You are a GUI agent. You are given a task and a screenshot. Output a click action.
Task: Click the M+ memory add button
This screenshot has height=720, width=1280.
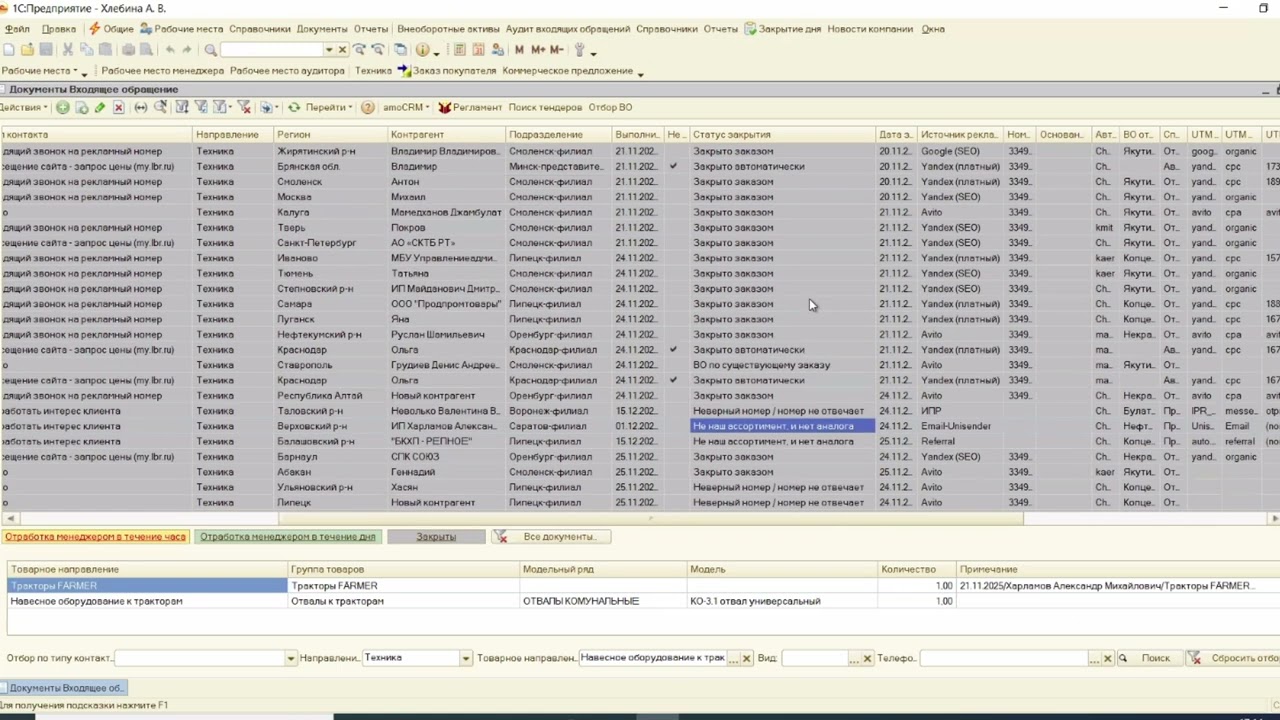pos(538,50)
